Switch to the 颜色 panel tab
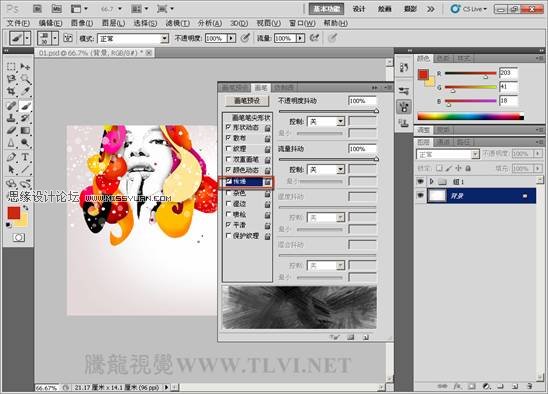The width and height of the screenshot is (548, 394). 423,58
